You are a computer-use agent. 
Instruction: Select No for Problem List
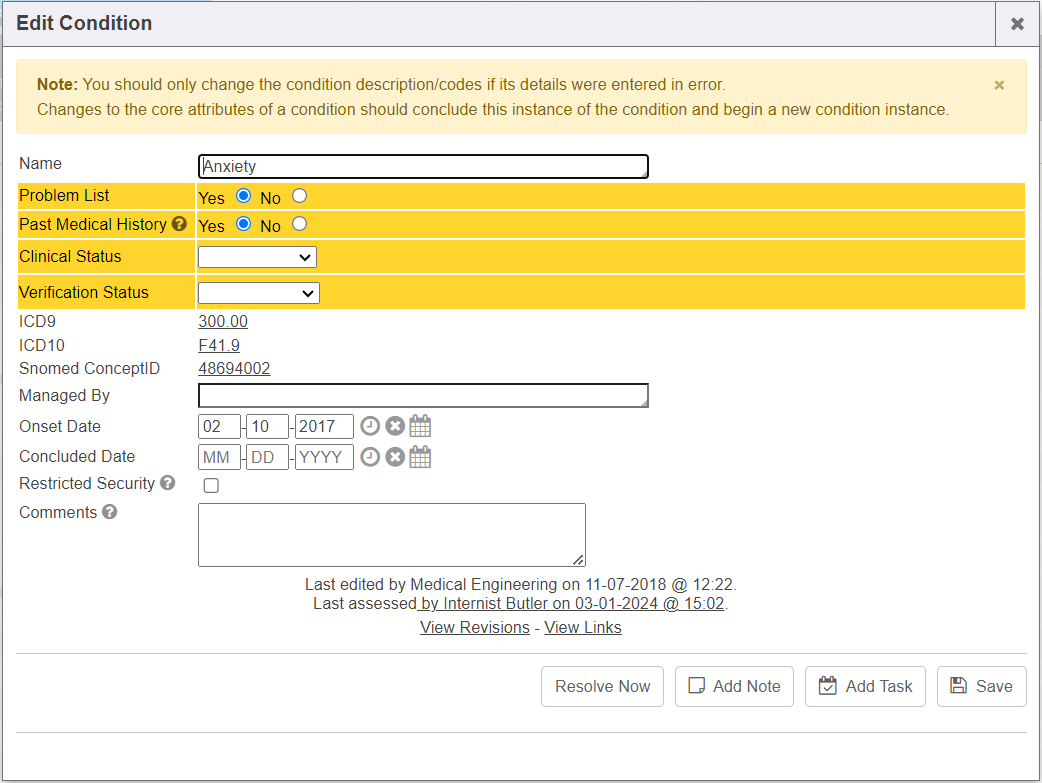pos(299,196)
